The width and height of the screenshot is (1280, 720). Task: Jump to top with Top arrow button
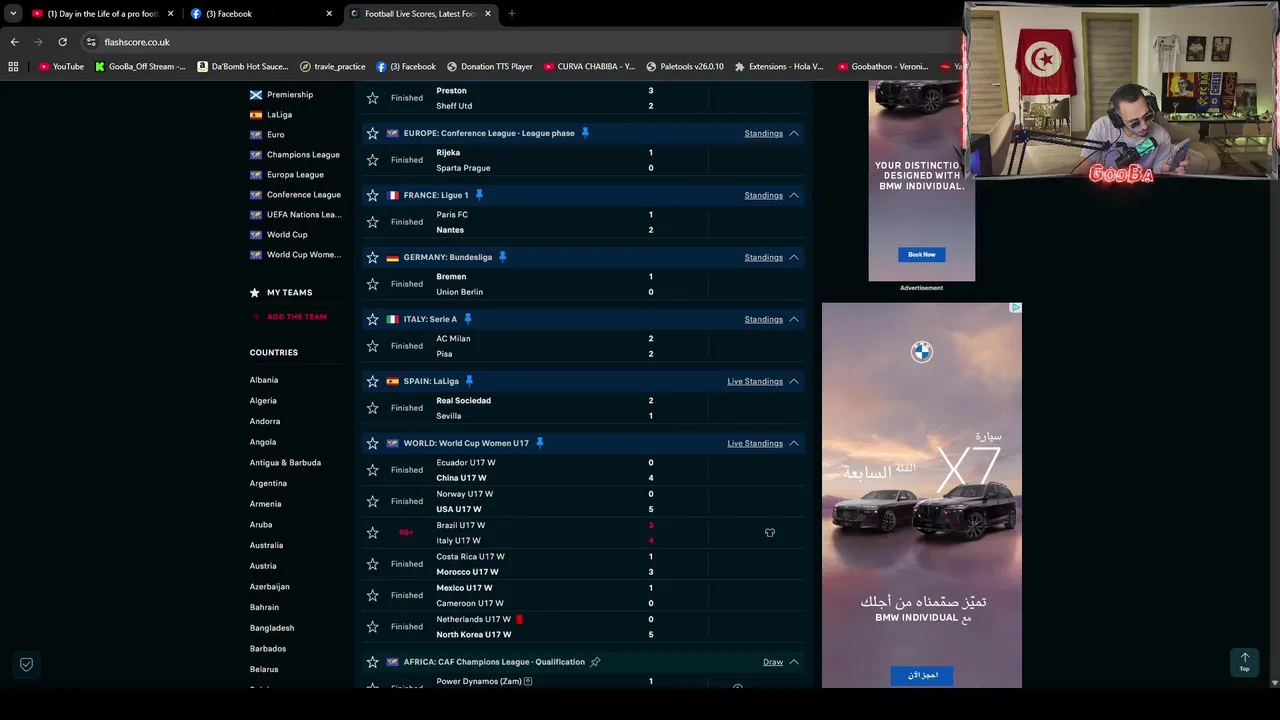click(x=1245, y=662)
